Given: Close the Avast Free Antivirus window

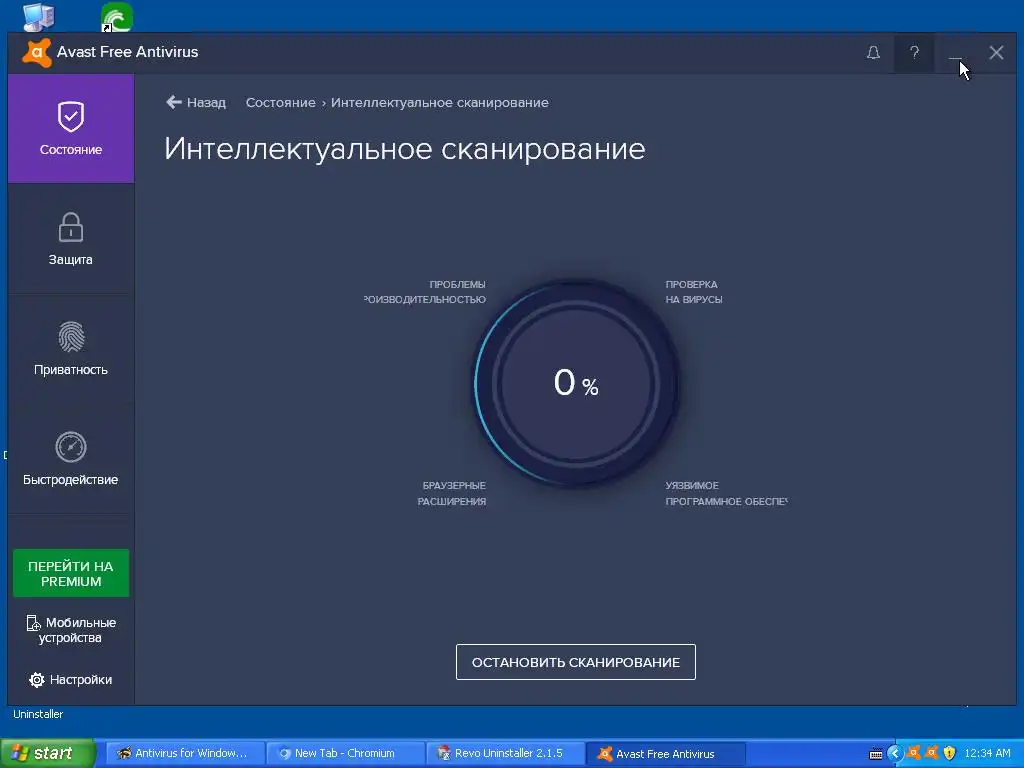Looking at the screenshot, I should click(996, 53).
